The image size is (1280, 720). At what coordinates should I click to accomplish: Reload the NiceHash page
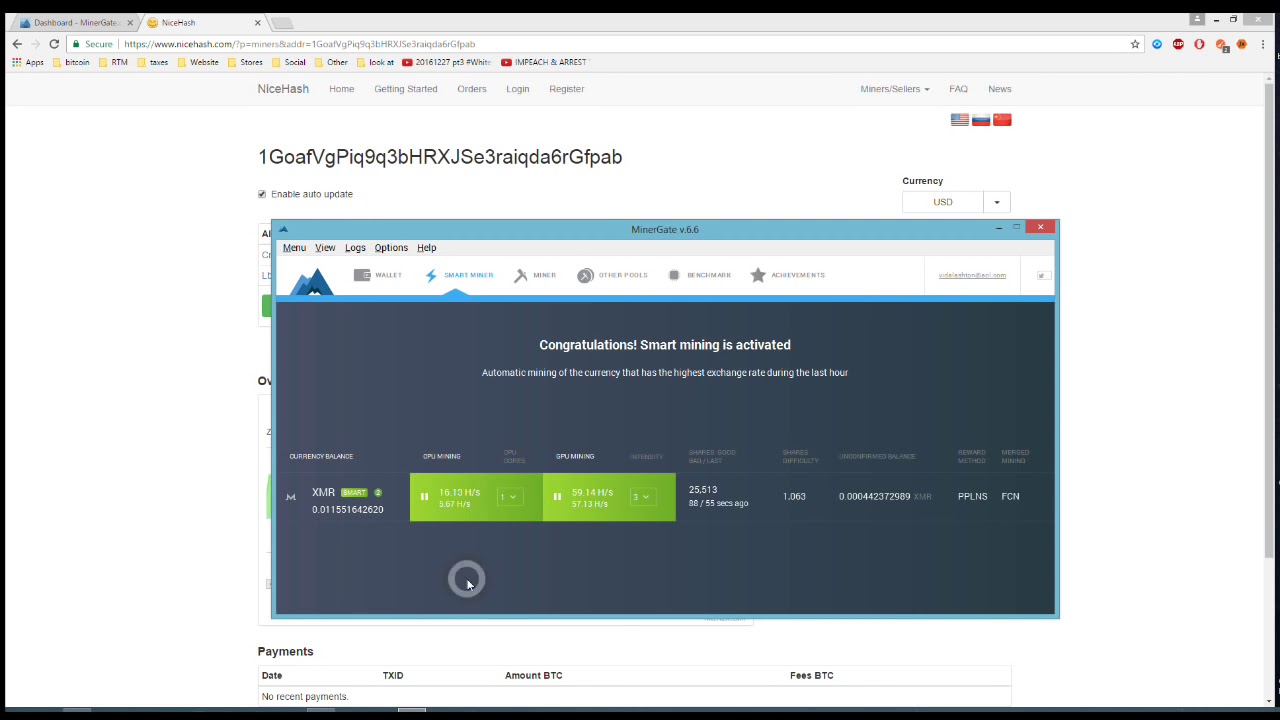click(x=54, y=44)
